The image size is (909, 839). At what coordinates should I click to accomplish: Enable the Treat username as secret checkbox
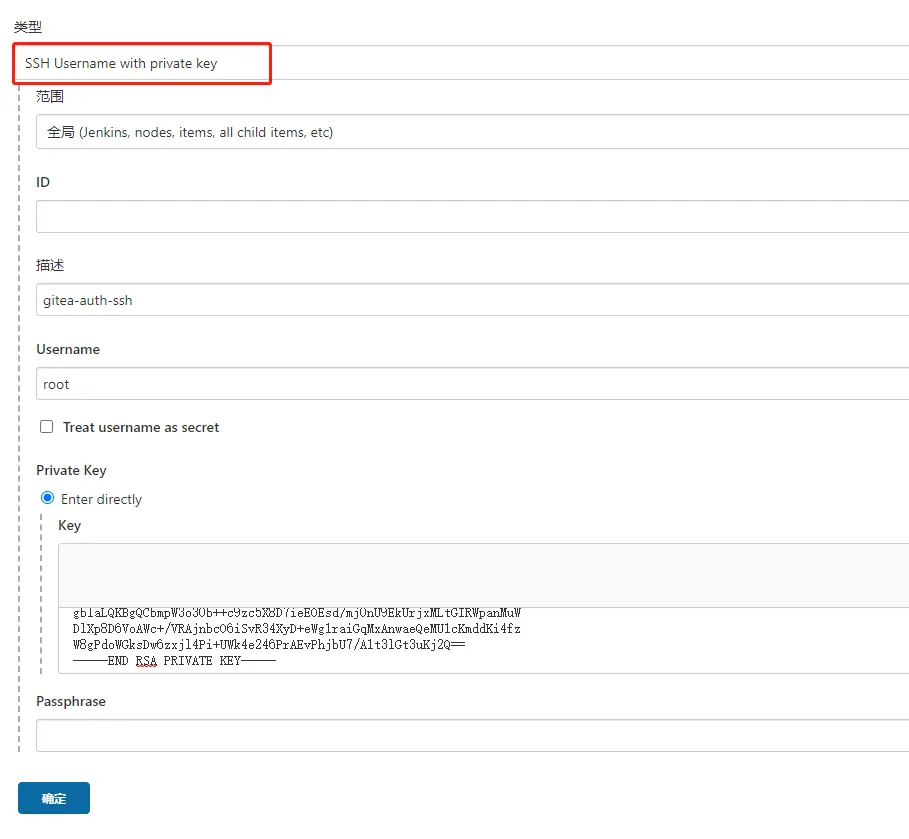[46, 427]
